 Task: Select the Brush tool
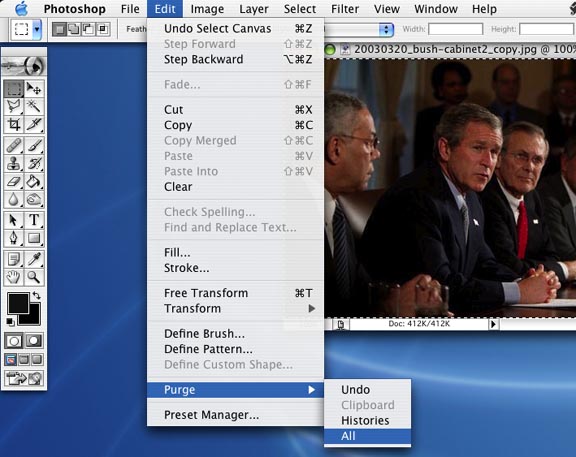pos(34,145)
